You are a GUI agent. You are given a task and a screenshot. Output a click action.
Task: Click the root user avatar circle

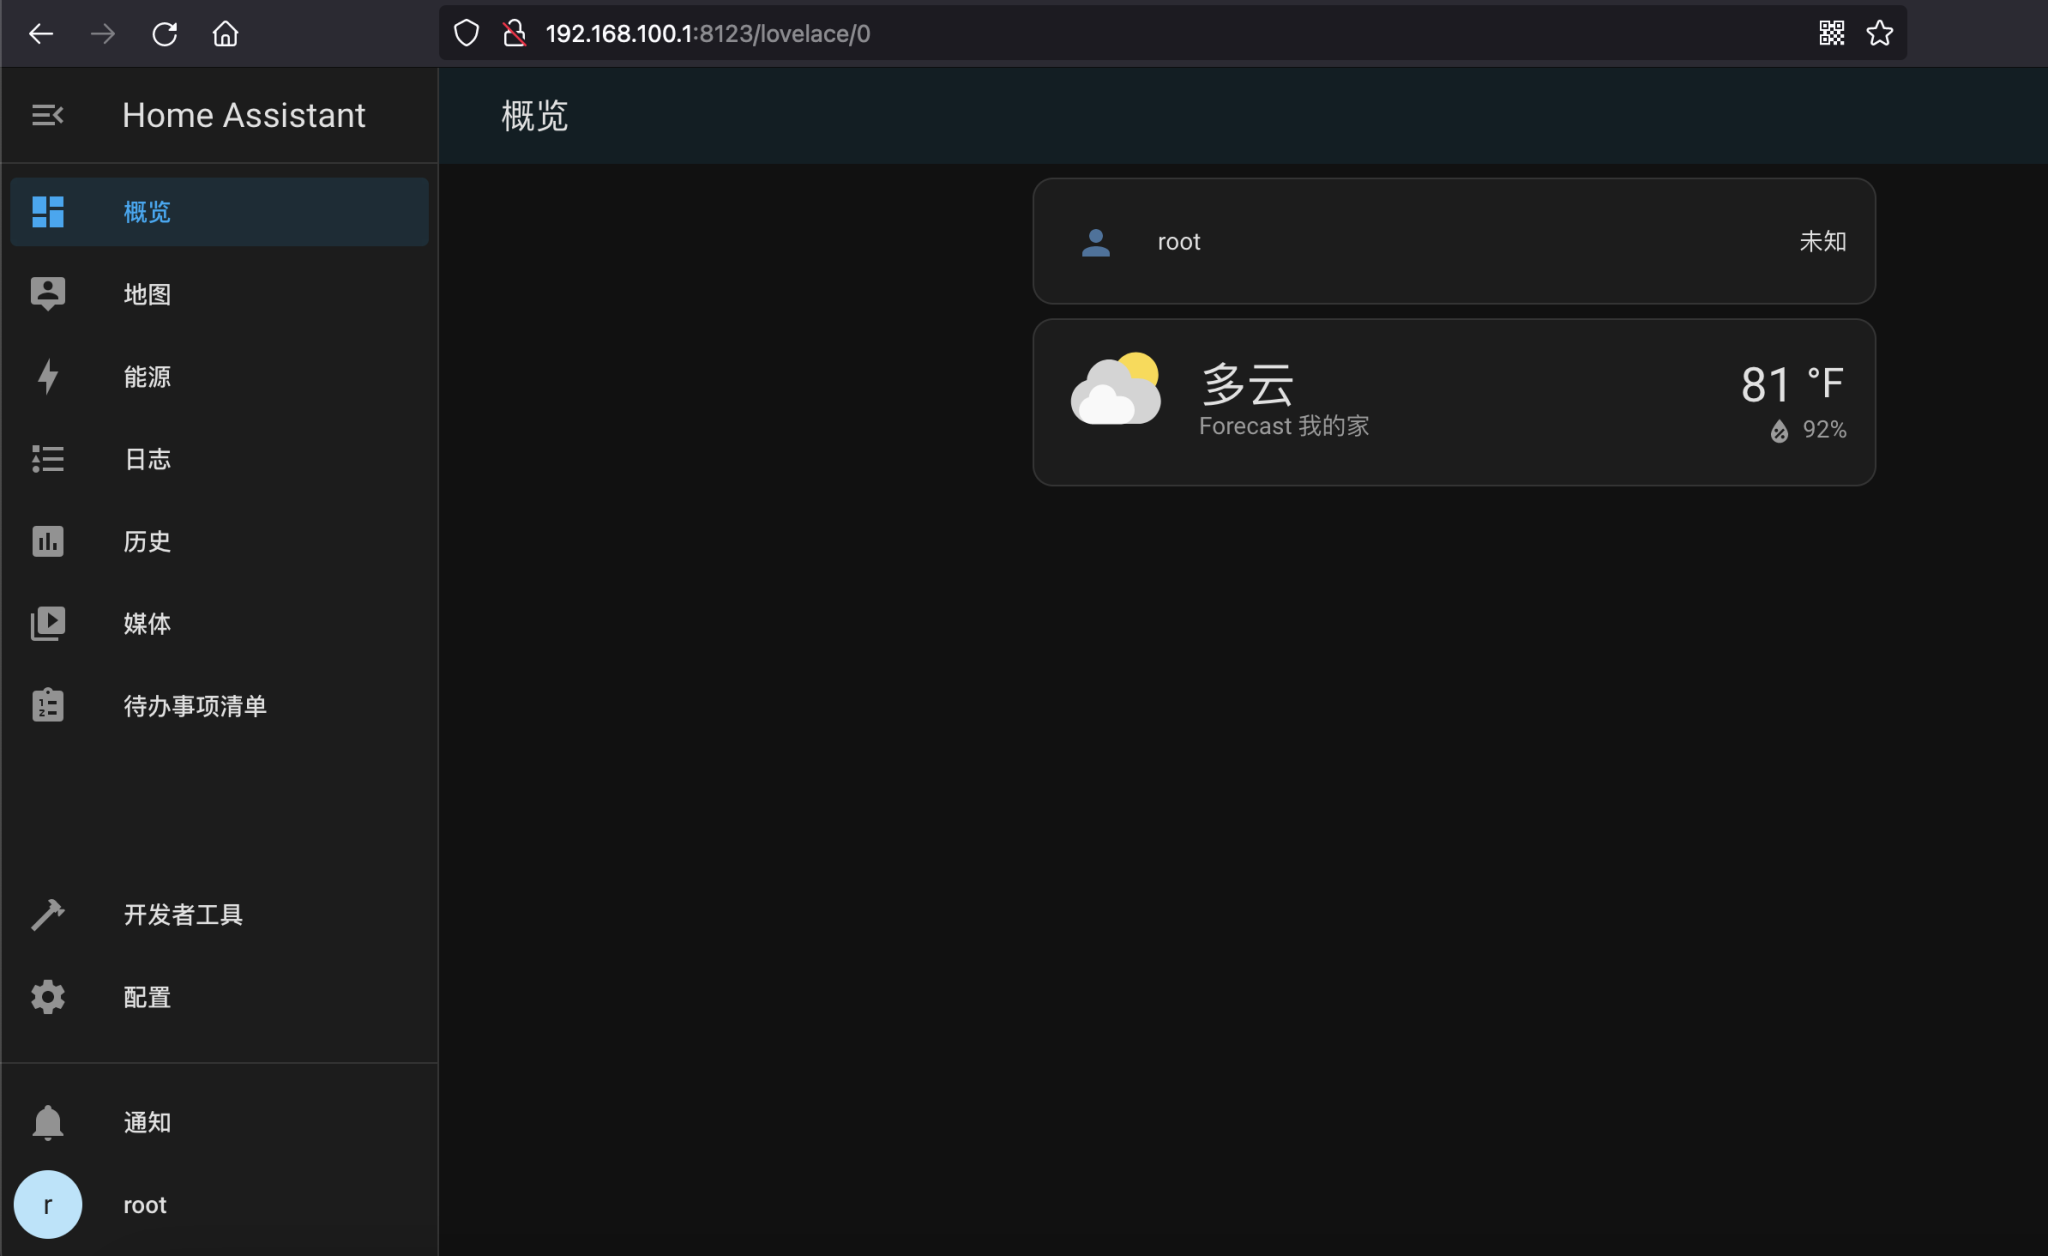tap(48, 1204)
